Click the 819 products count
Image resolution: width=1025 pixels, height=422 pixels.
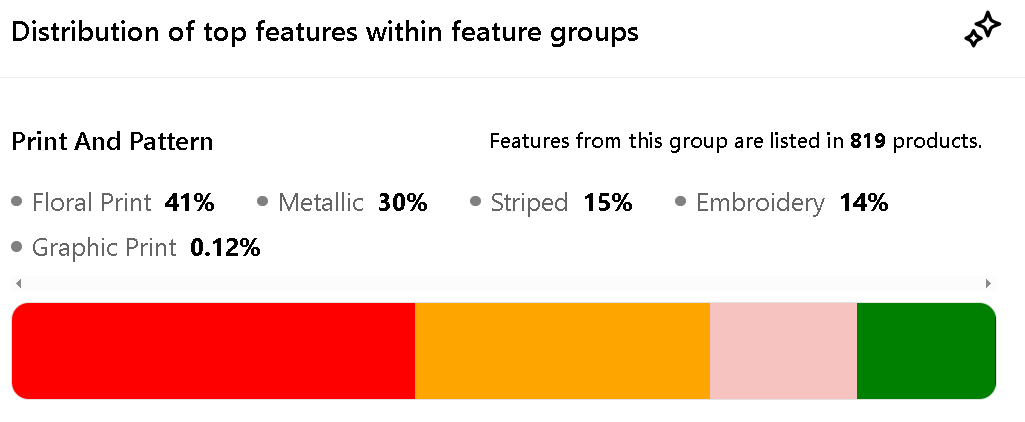point(868,141)
